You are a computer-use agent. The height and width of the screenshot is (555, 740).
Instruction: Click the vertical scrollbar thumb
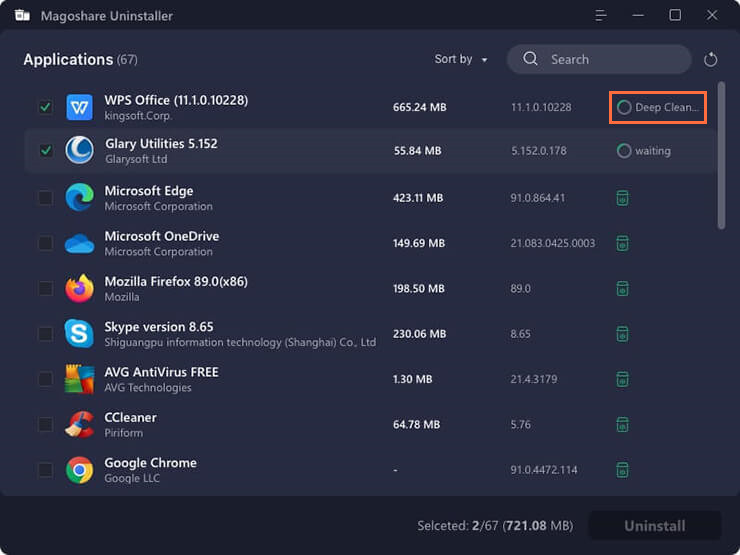coord(721,155)
